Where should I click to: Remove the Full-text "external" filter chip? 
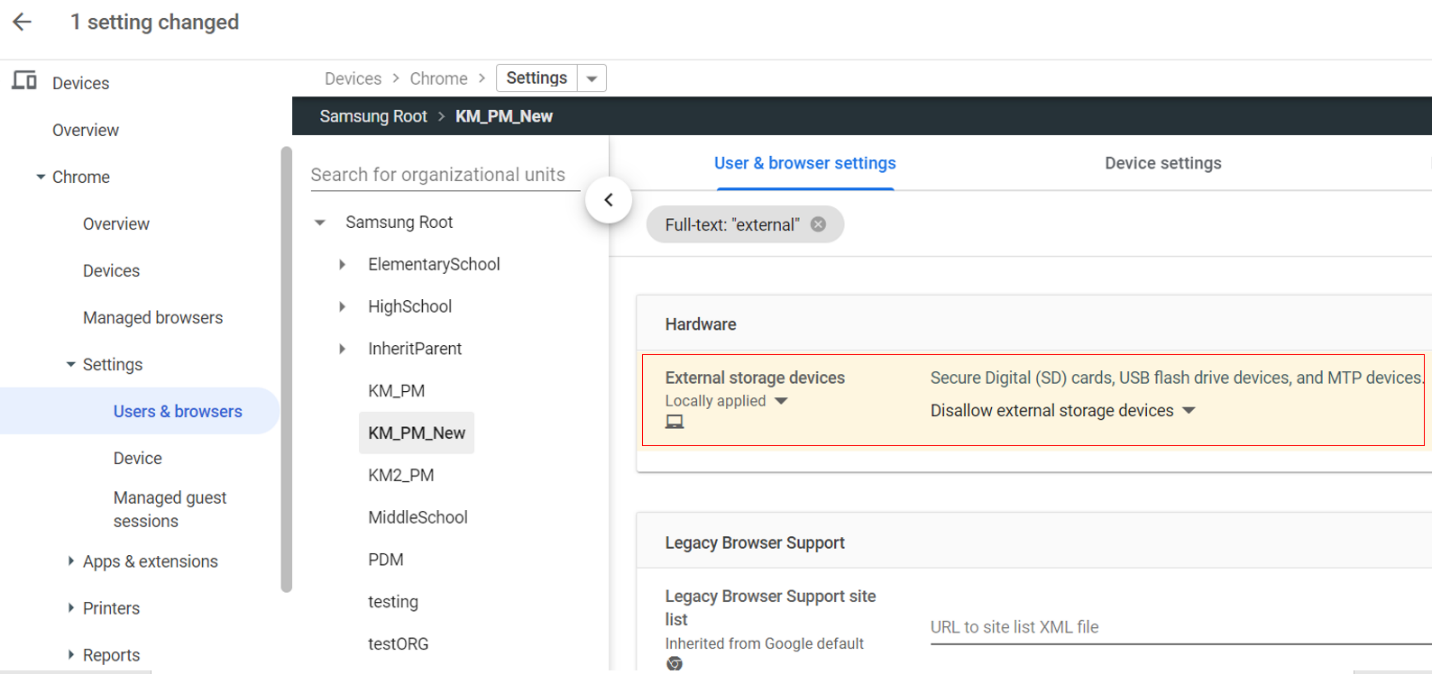tap(818, 225)
